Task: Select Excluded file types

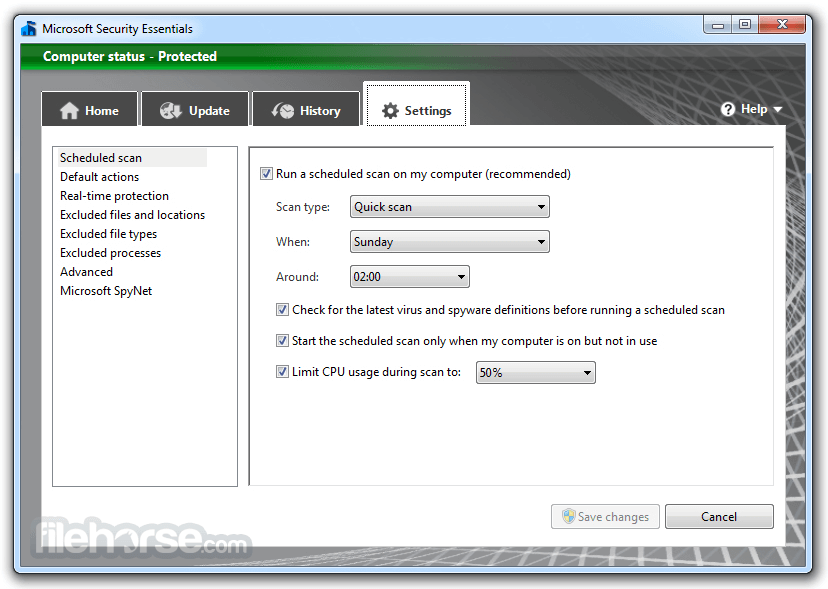Action: click(x=108, y=234)
